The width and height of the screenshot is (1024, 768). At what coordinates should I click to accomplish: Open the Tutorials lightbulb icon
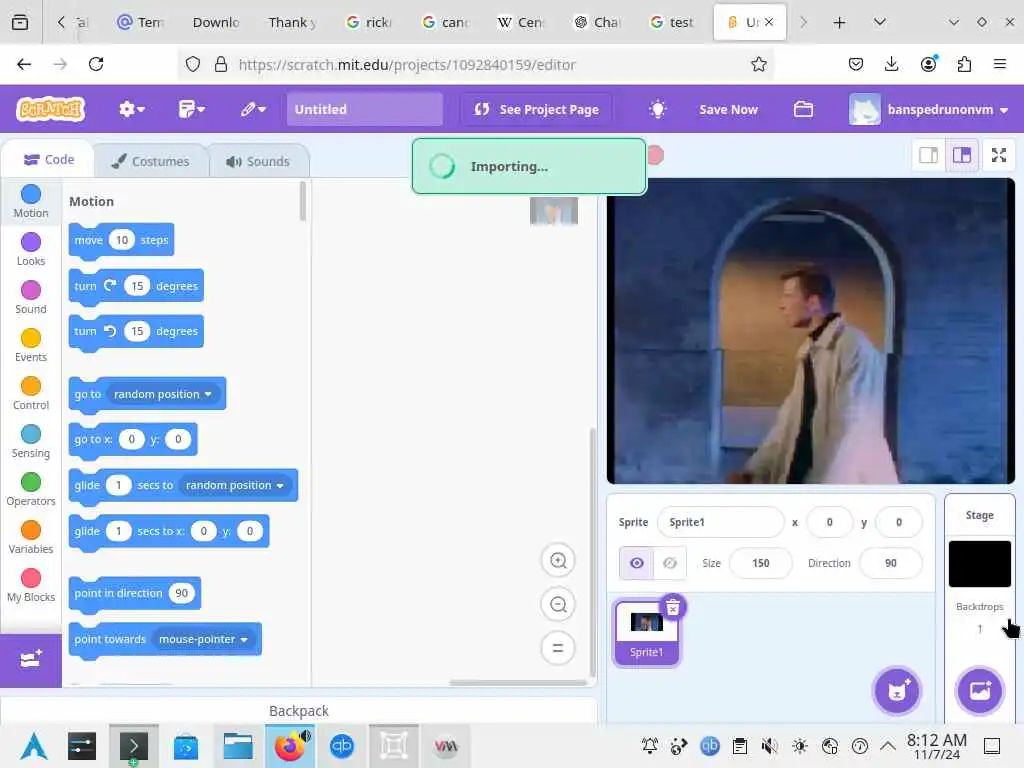(658, 109)
